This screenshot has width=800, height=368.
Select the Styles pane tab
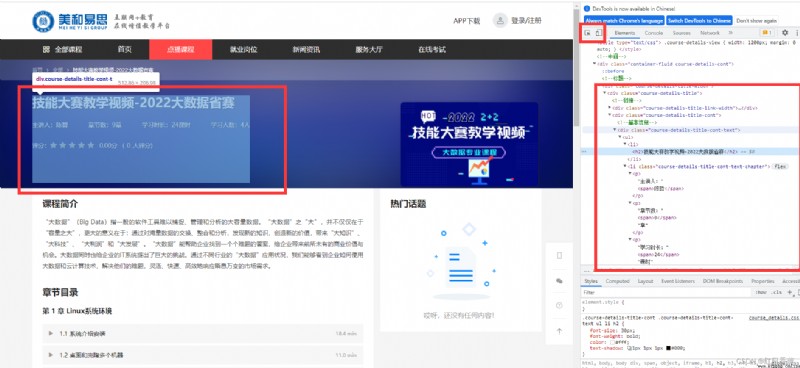(591, 281)
